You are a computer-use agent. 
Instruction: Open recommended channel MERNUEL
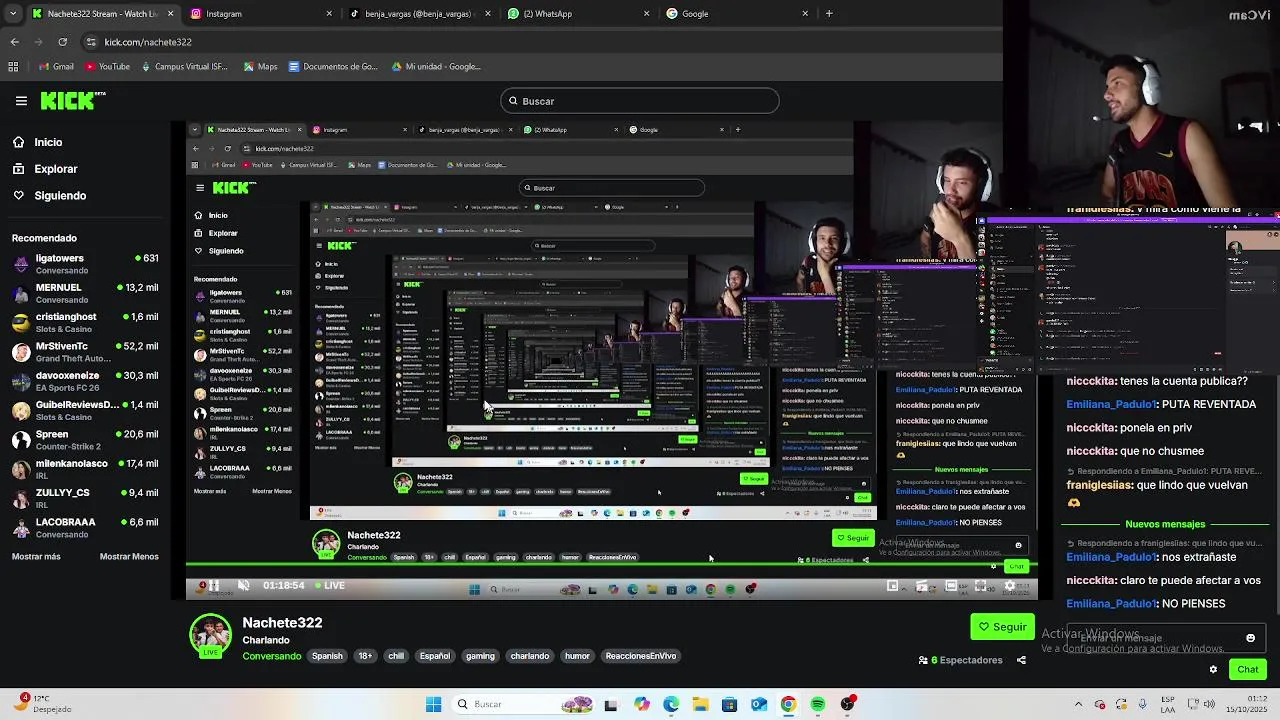coord(85,293)
